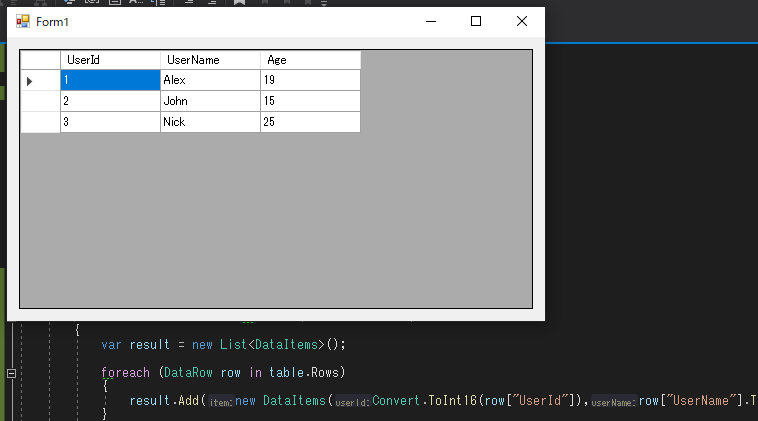The image size is (758, 421).
Task: Select the Nick row via its row header
Action: [41, 122]
